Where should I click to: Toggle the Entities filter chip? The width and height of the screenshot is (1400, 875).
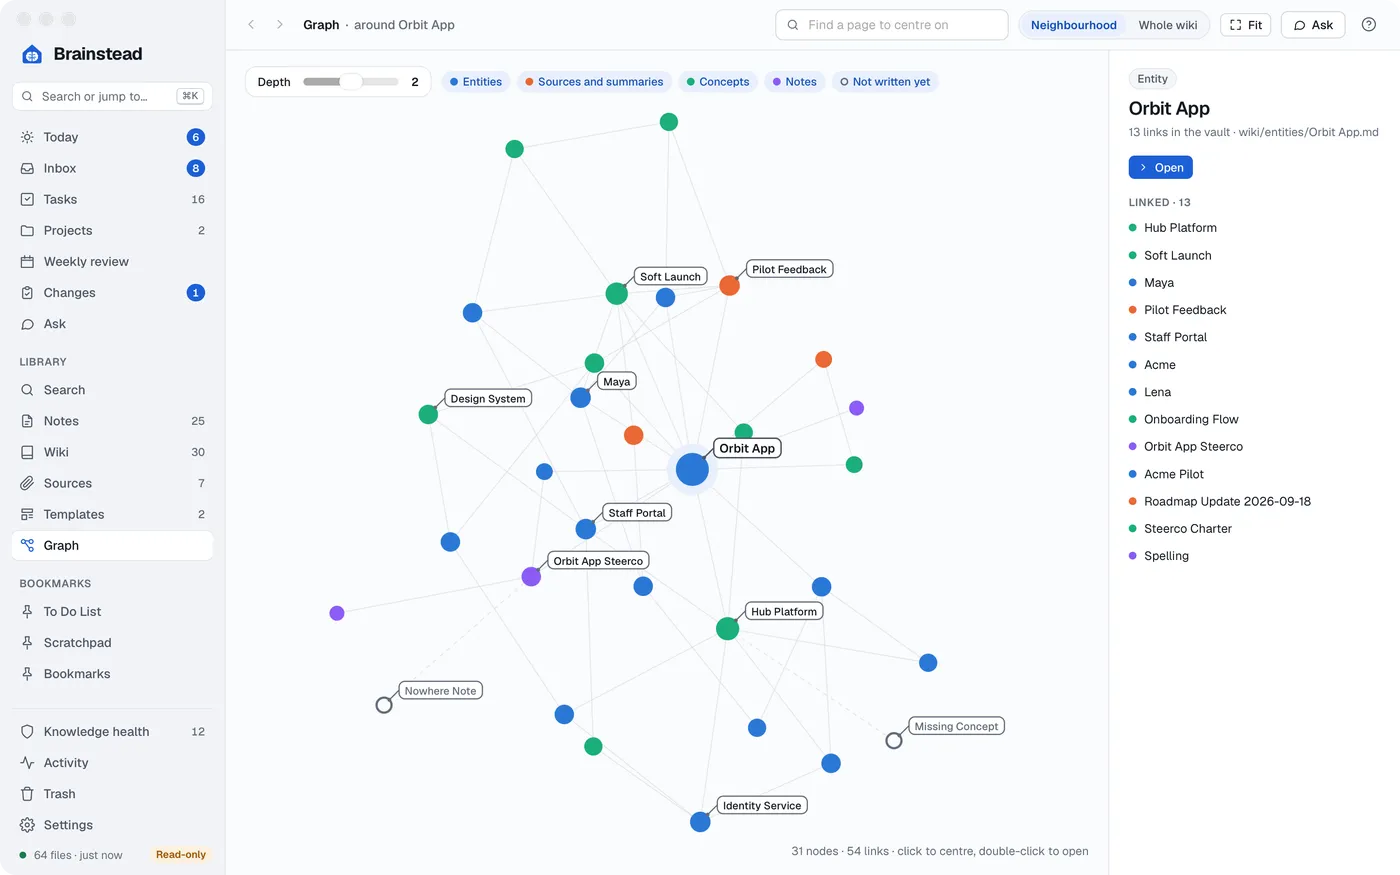[x=476, y=82]
